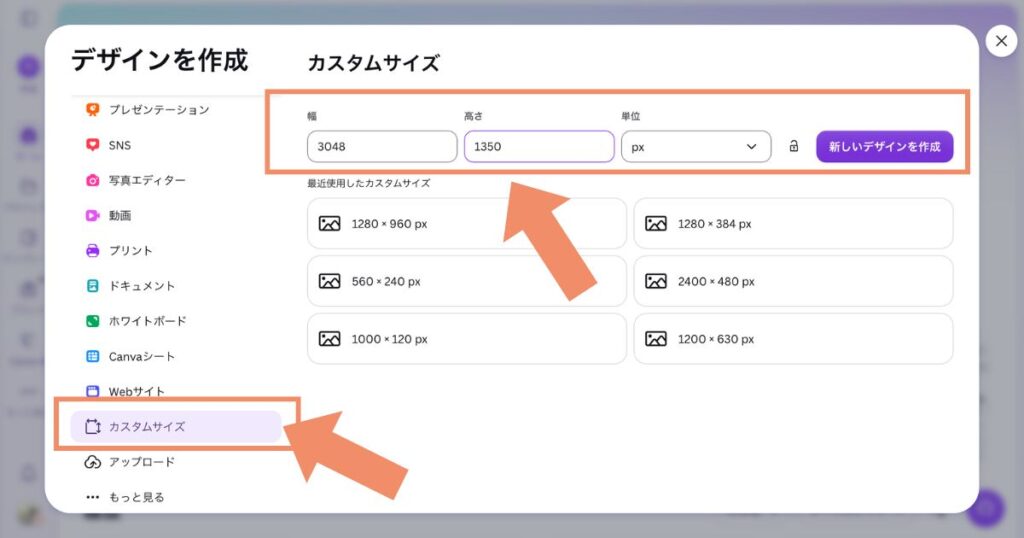Image resolution: width=1024 pixels, height=538 pixels.
Task: Click the プレゼンテーション icon in sidebar
Action: coord(93,110)
